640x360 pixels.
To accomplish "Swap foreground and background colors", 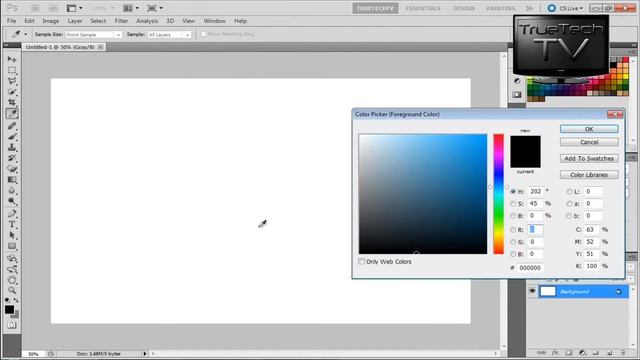I will pos(16,300).
